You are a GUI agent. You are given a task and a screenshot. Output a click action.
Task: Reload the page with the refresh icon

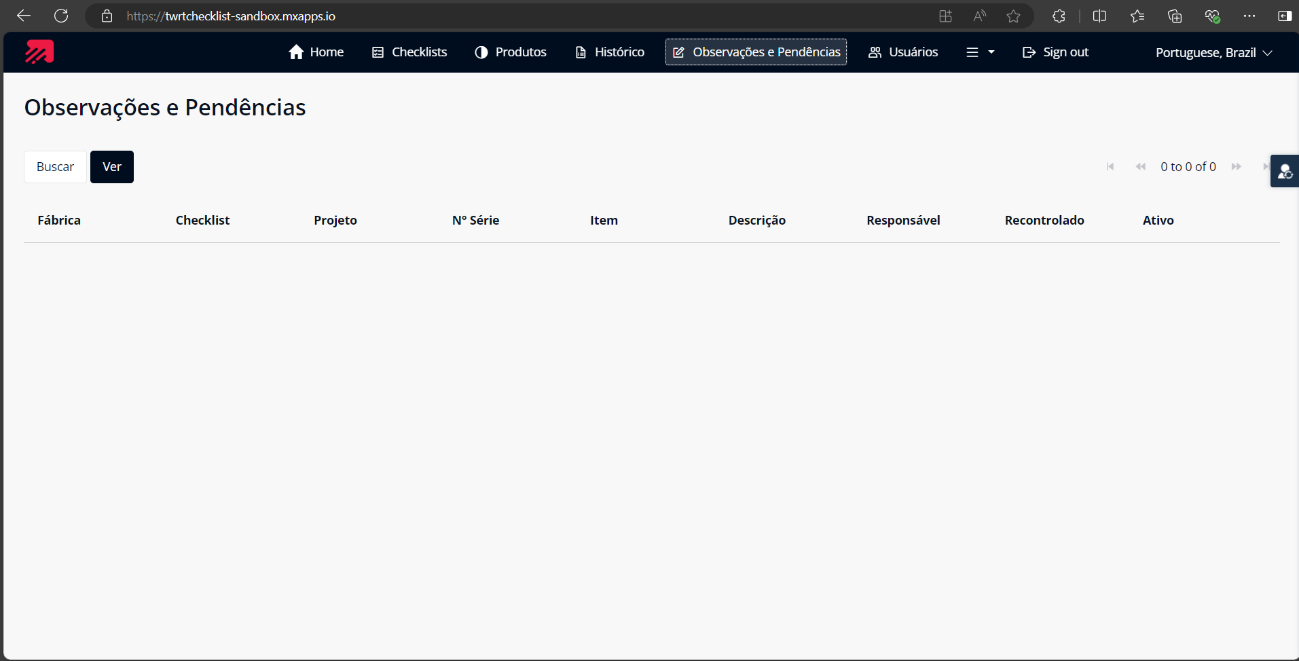coord(61,16)
